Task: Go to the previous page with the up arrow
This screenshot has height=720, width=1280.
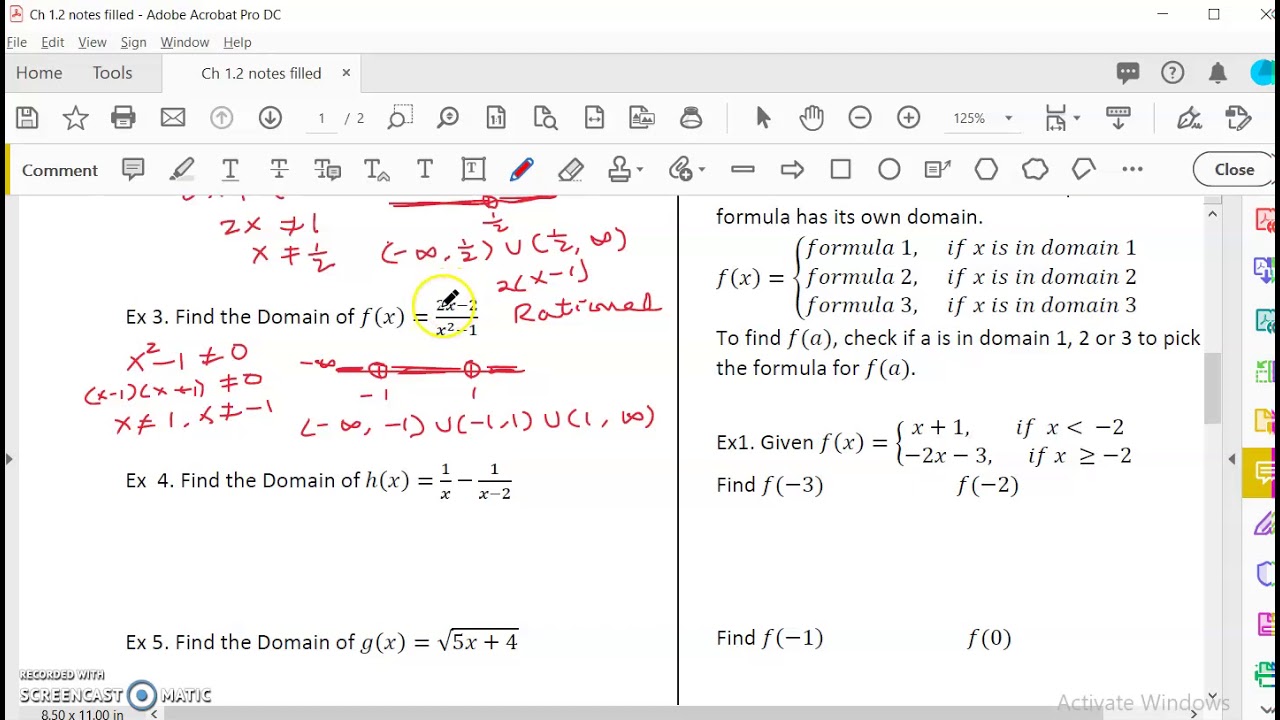Action: click(222, 118)
